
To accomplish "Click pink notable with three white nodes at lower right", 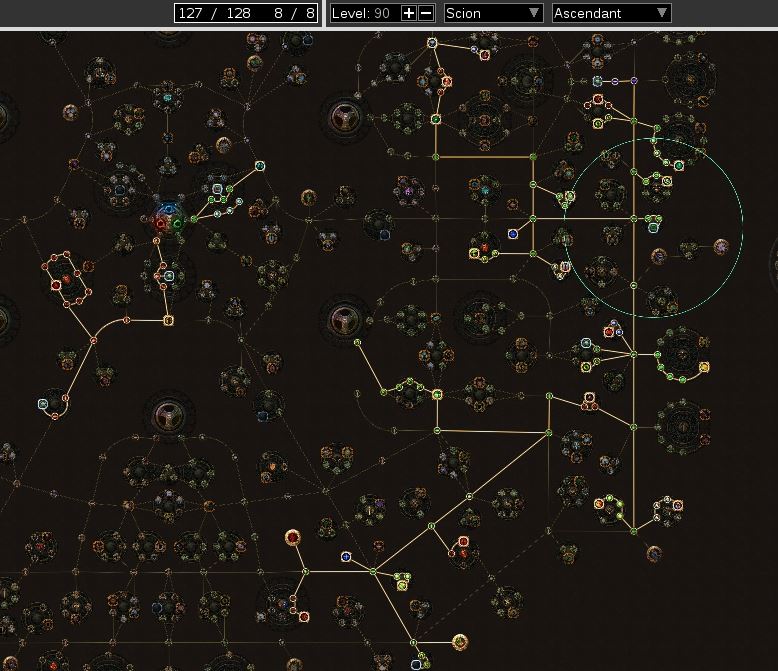I will pos(678,506).
